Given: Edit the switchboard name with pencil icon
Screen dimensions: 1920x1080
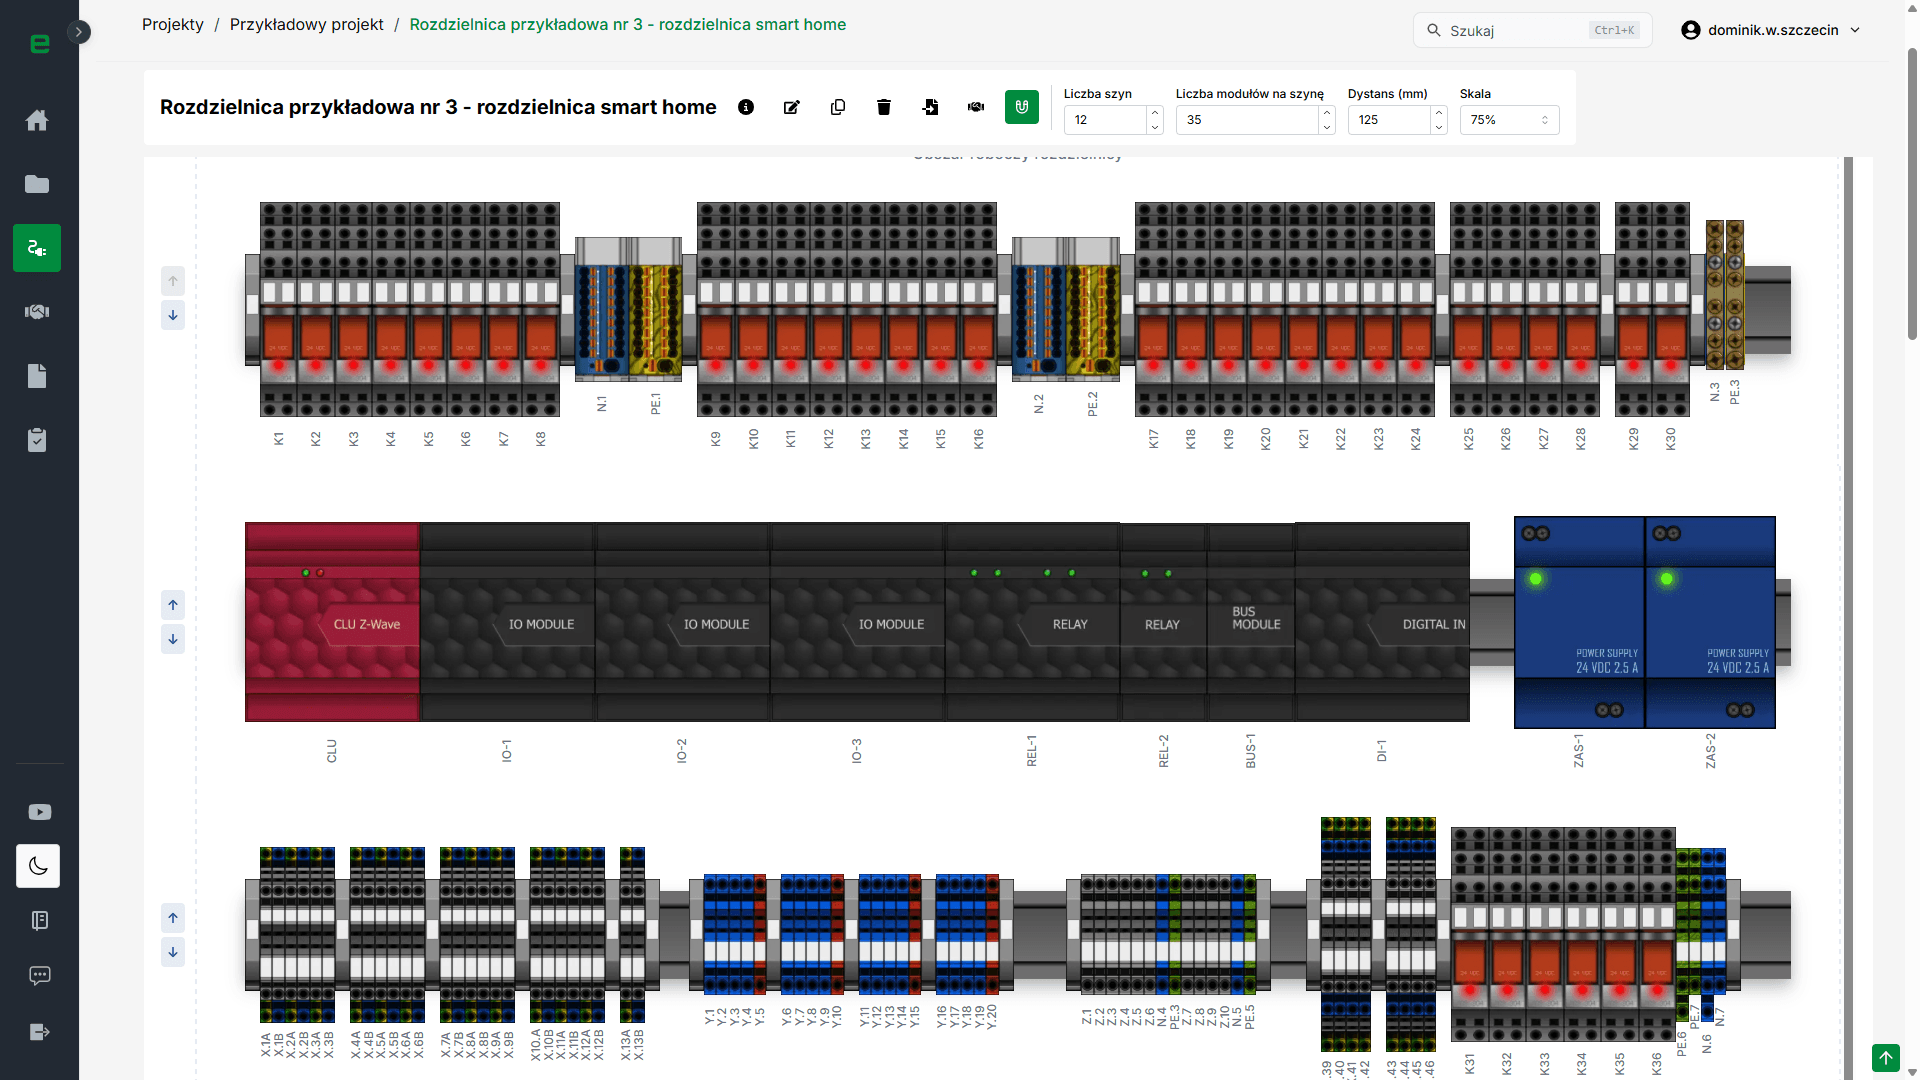Looking at the screenshot, I should tap(792, 107).
